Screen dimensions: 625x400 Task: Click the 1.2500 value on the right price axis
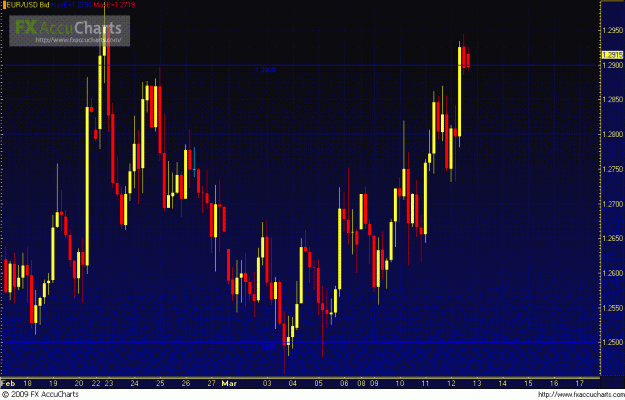point(613,343)
